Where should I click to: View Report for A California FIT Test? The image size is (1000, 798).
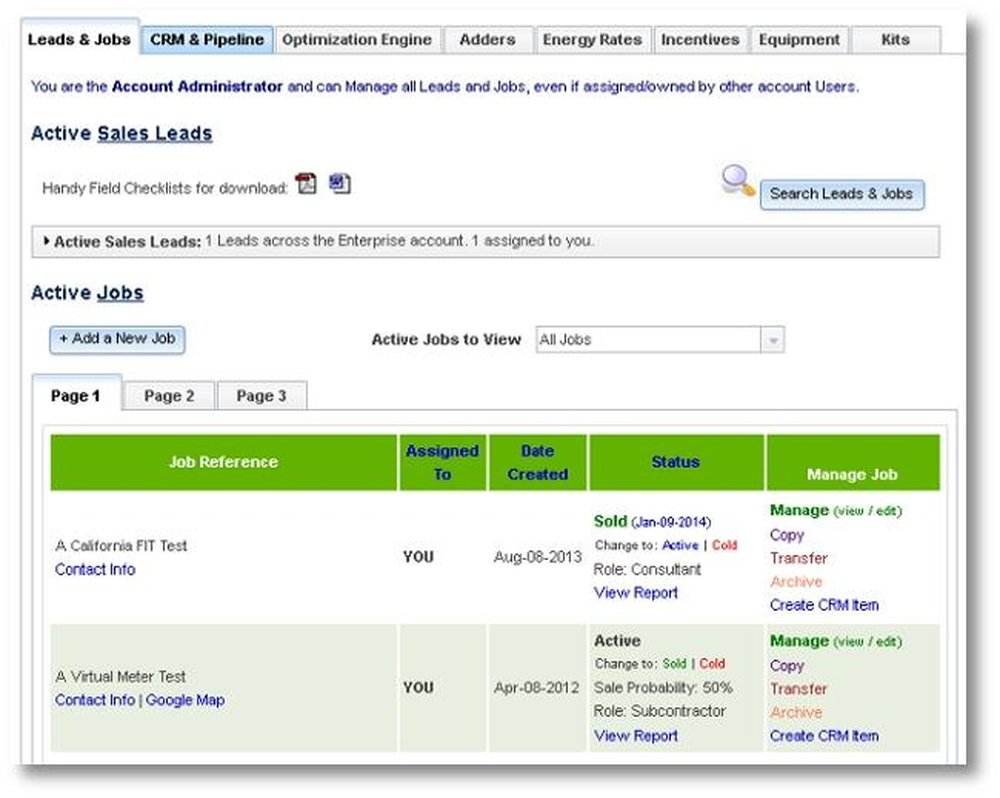coord(636,593)
